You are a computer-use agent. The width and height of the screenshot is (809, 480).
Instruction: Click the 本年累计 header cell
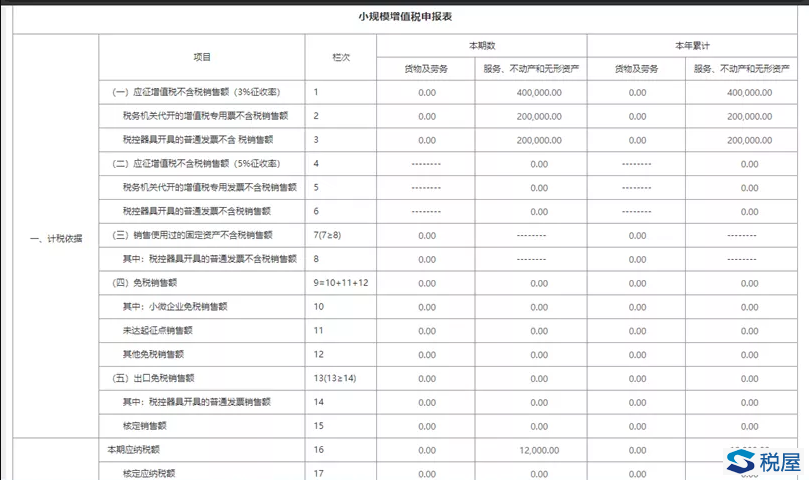point(692,45)
